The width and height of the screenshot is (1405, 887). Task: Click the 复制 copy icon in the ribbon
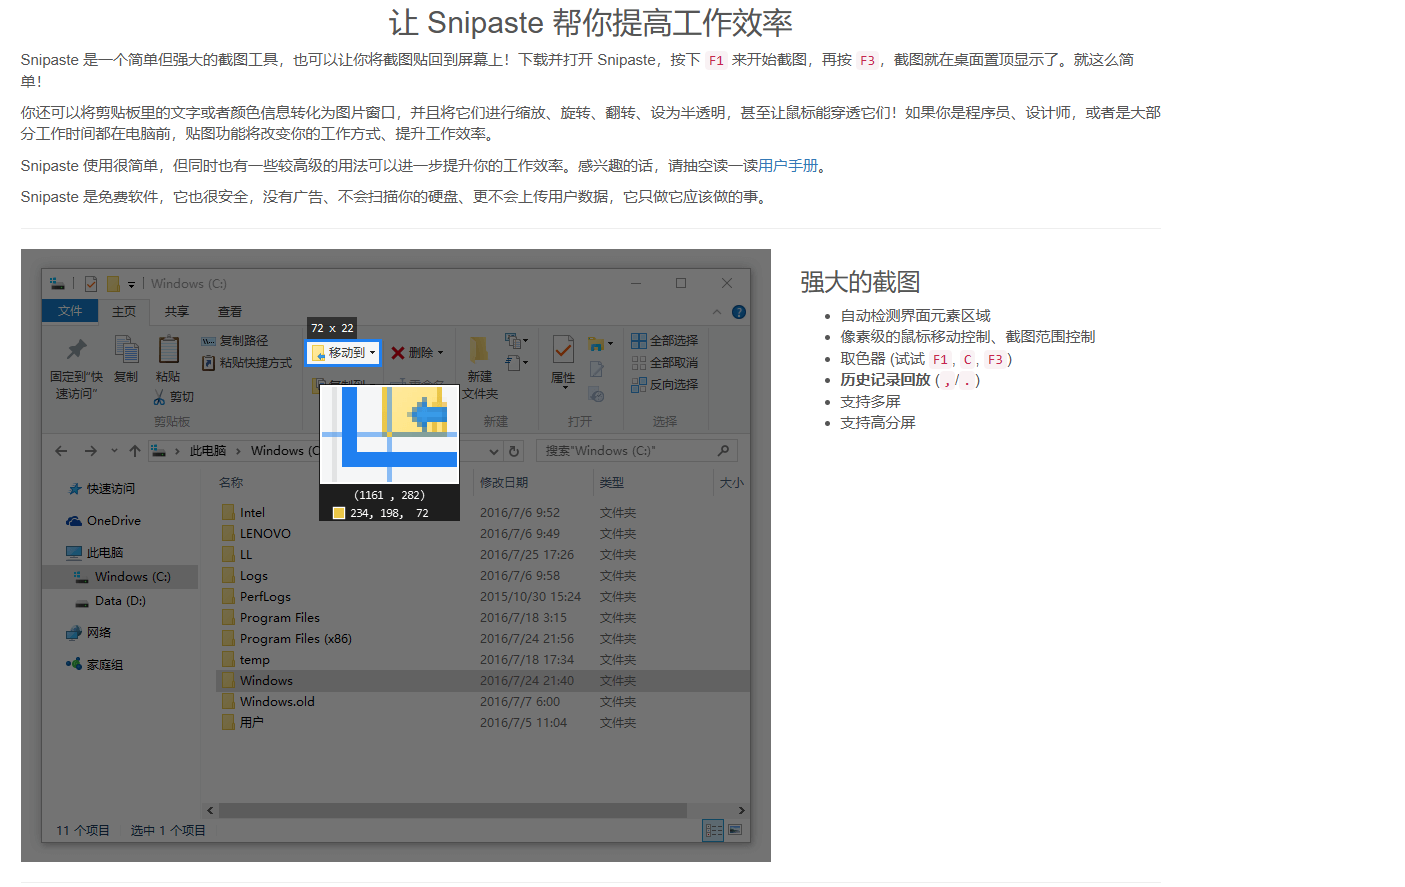click(x=126, y=349)
